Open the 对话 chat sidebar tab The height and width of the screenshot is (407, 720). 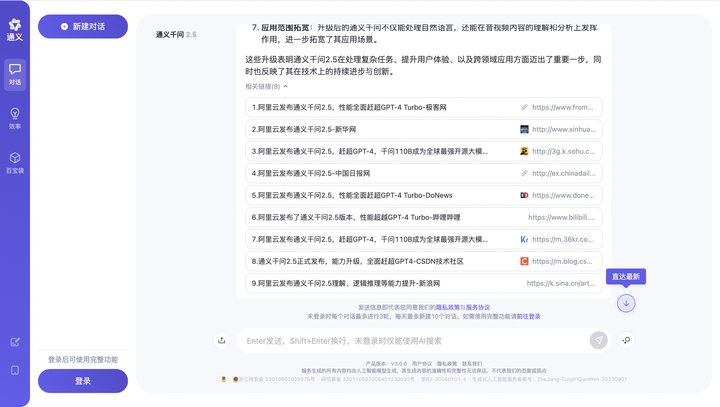pyautogui.click(x=15, y=74)
